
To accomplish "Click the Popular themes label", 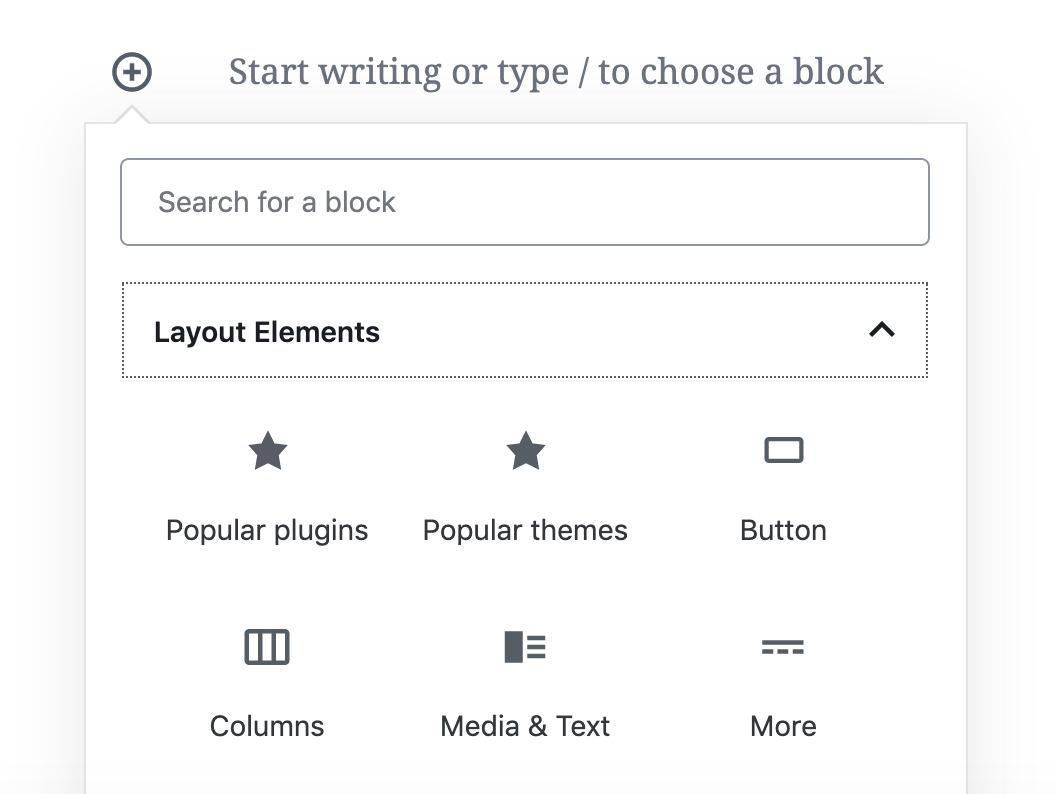I will tap(525, 530).
